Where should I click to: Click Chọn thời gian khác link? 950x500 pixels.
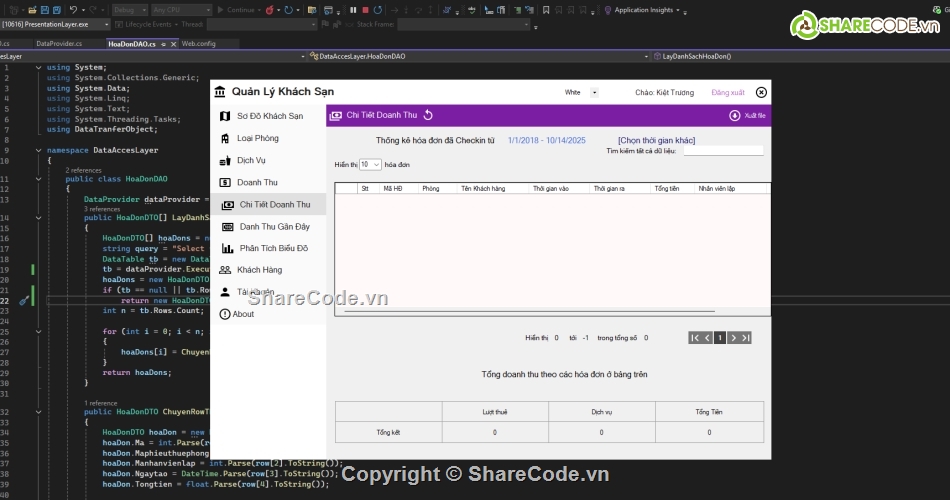[656, 140]
